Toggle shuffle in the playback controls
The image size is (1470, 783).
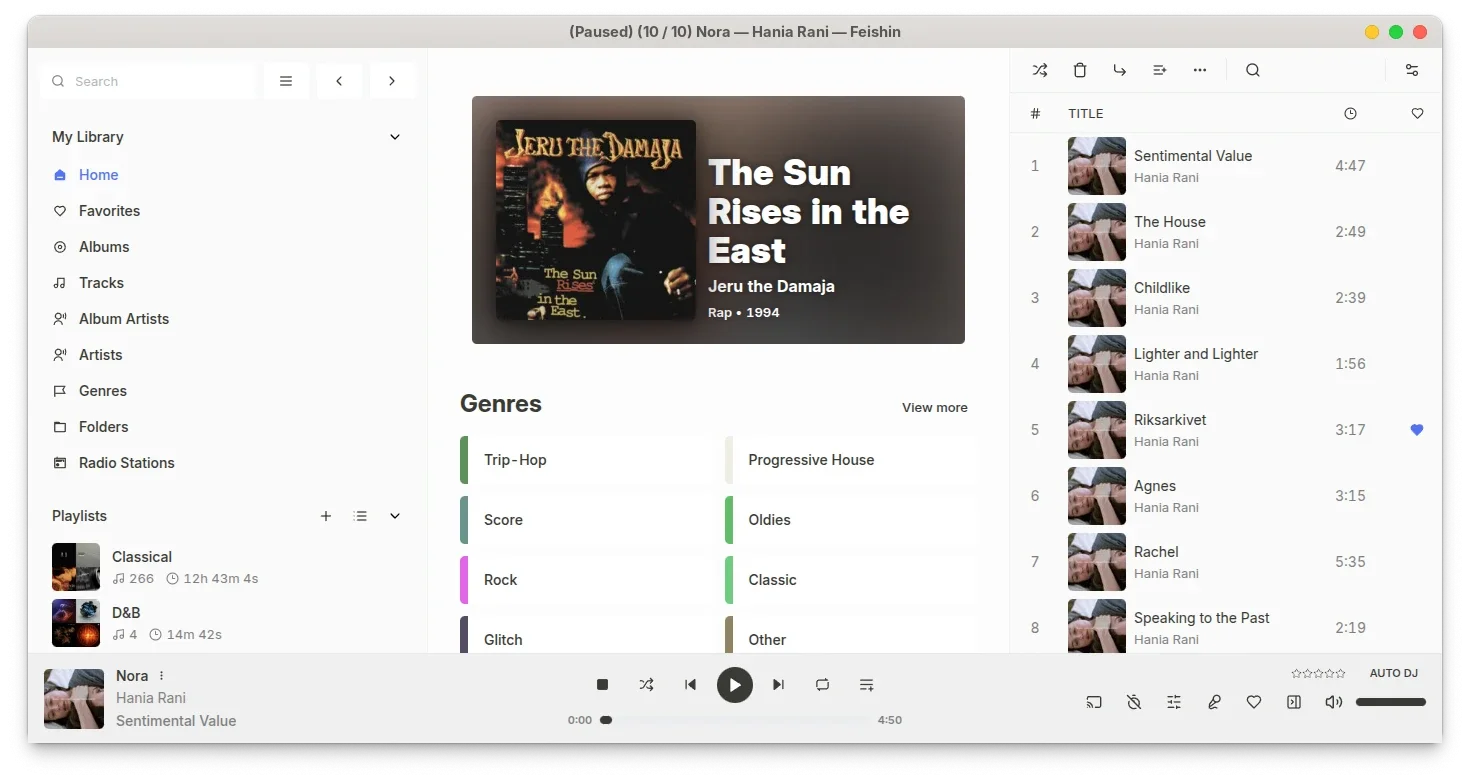pos(646,685)
